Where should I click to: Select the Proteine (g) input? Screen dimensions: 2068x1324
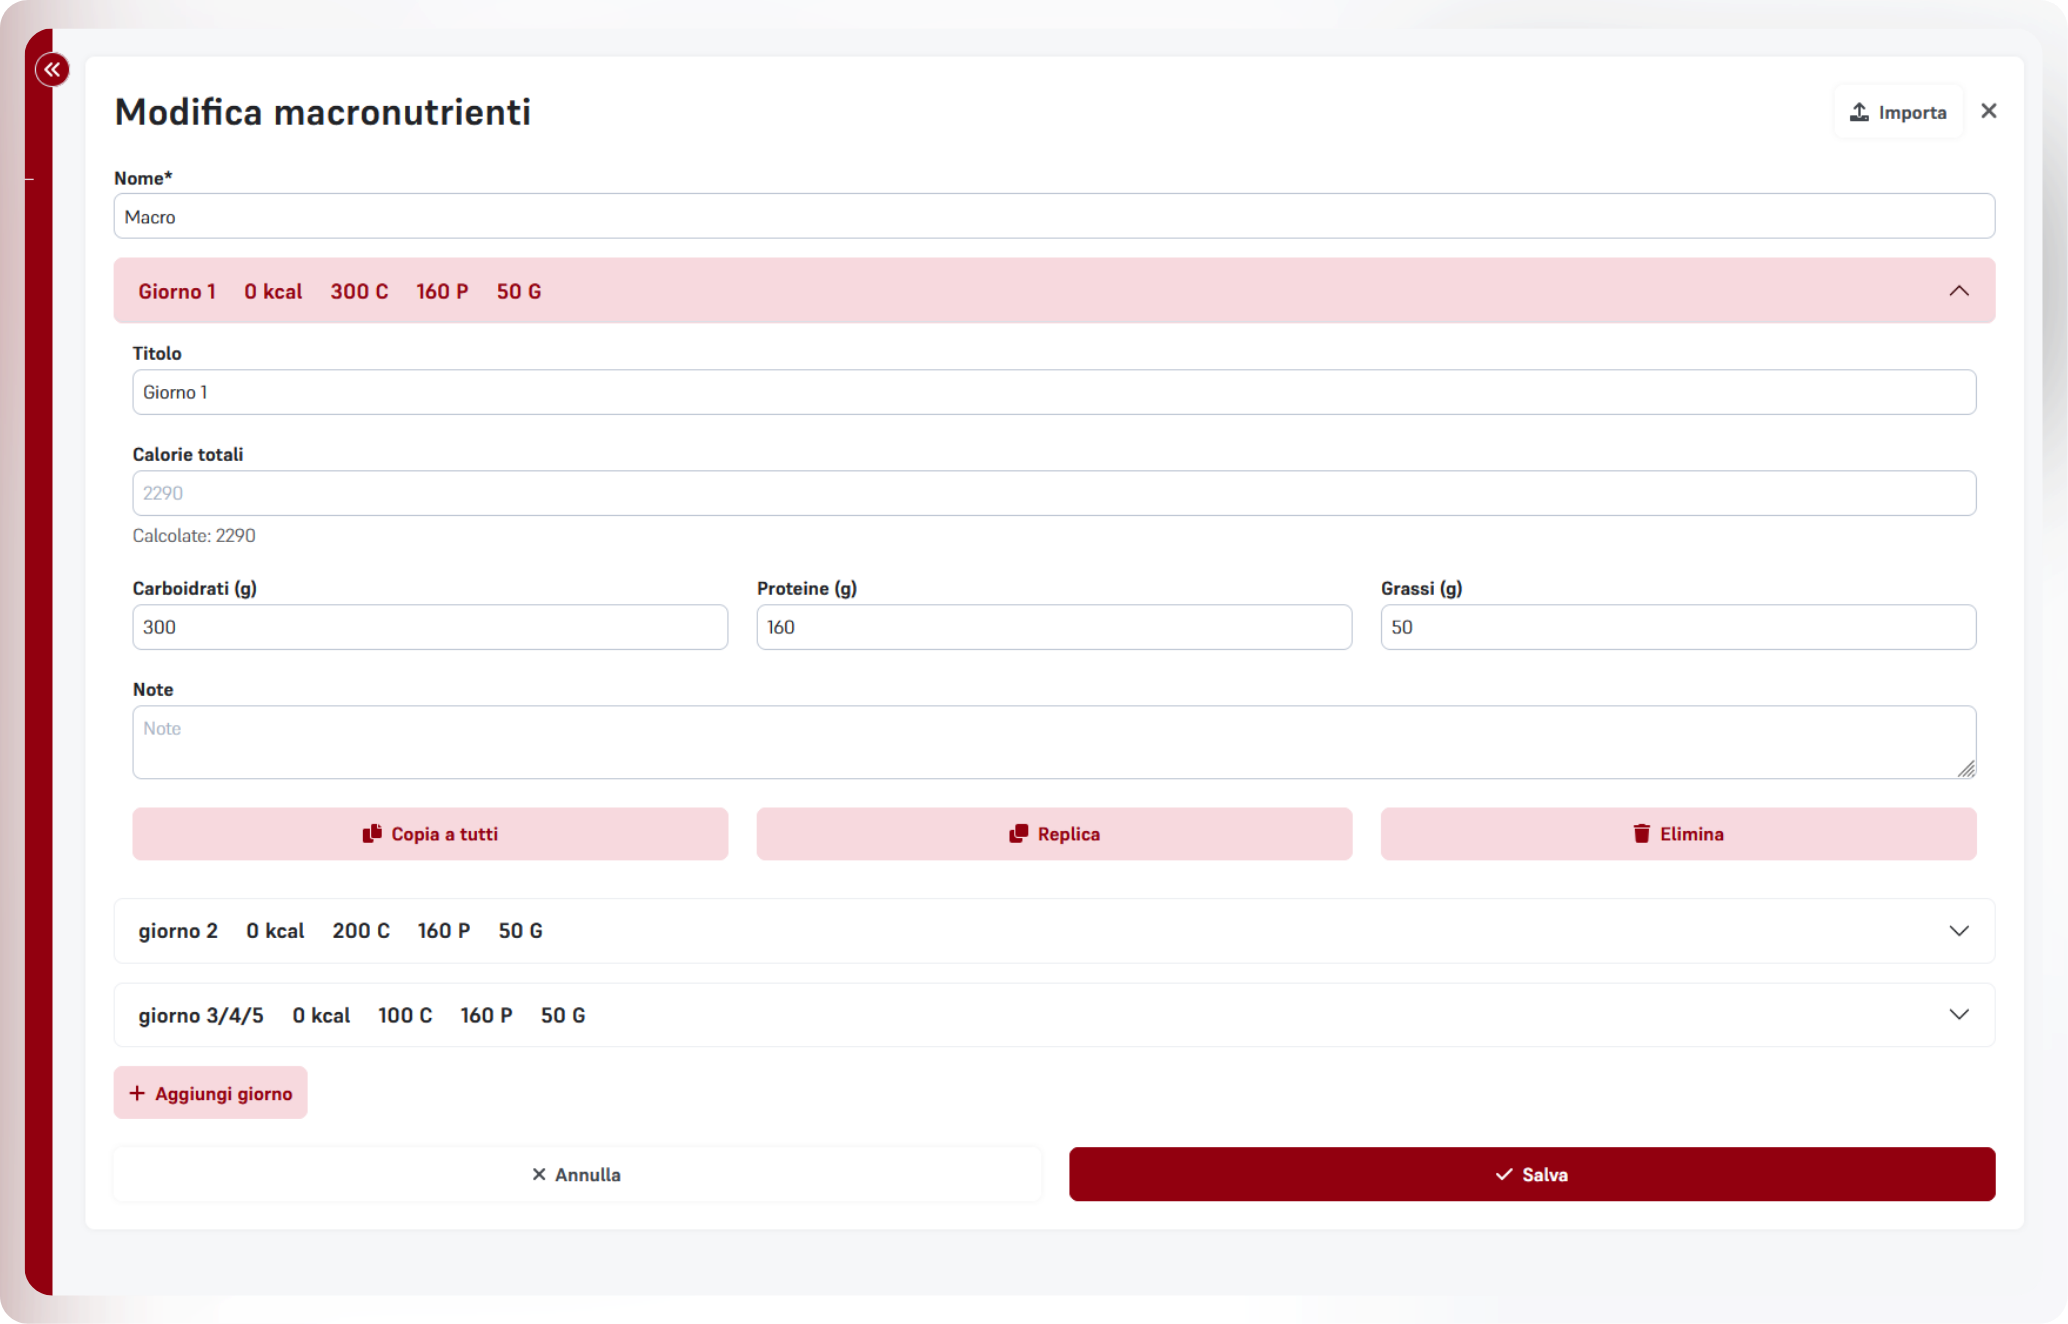[x=1054, y=627]
